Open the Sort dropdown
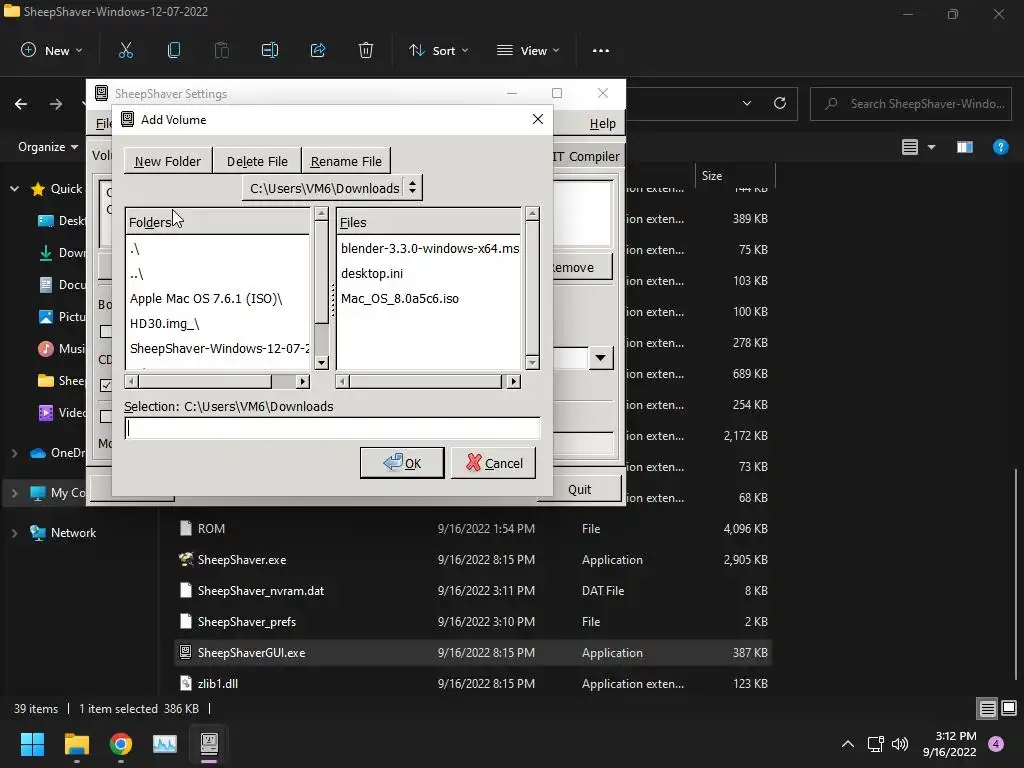The height and width of the screenshot is (768, 1024). (438, 50)
